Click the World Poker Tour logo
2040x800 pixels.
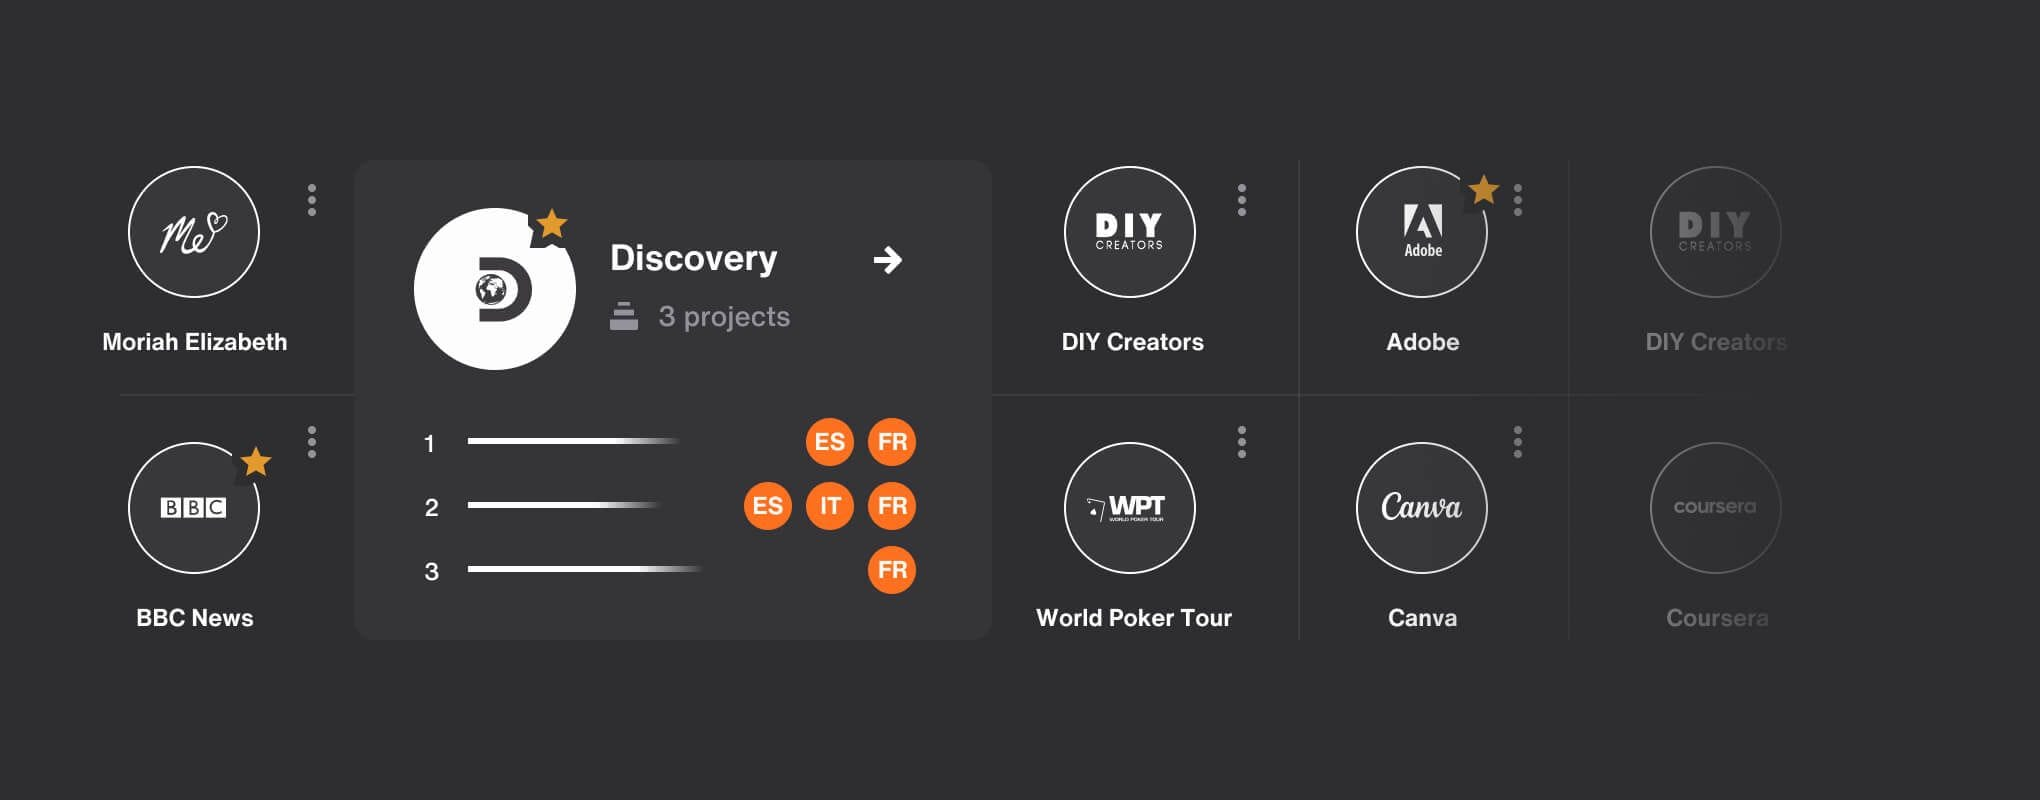(1130, 508)
